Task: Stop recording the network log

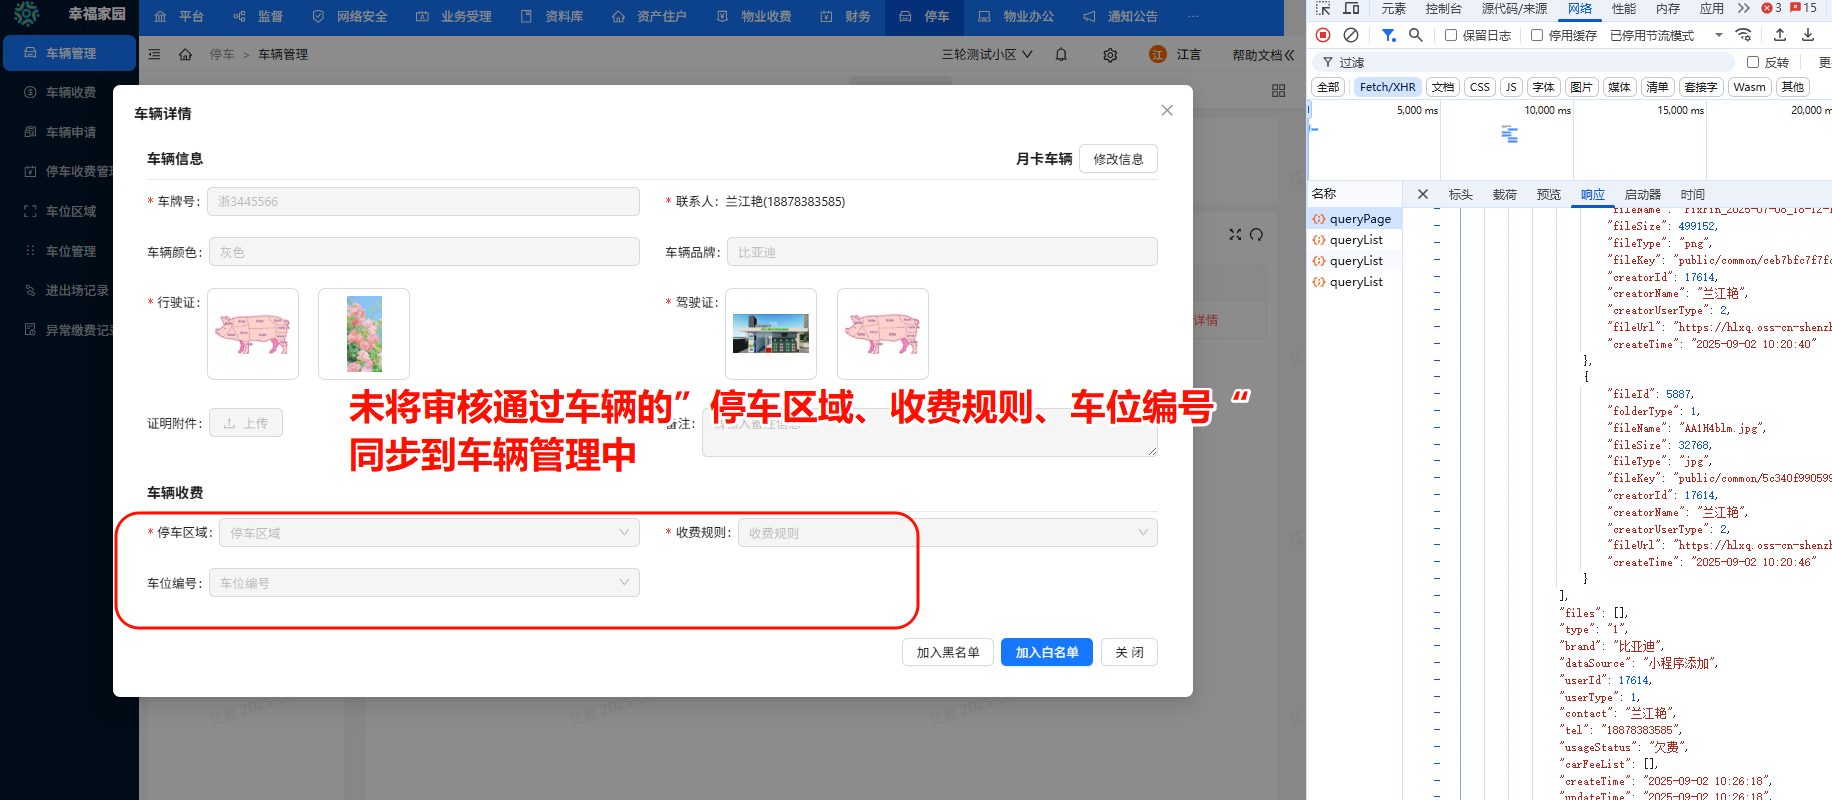Action: [1323, 35]
